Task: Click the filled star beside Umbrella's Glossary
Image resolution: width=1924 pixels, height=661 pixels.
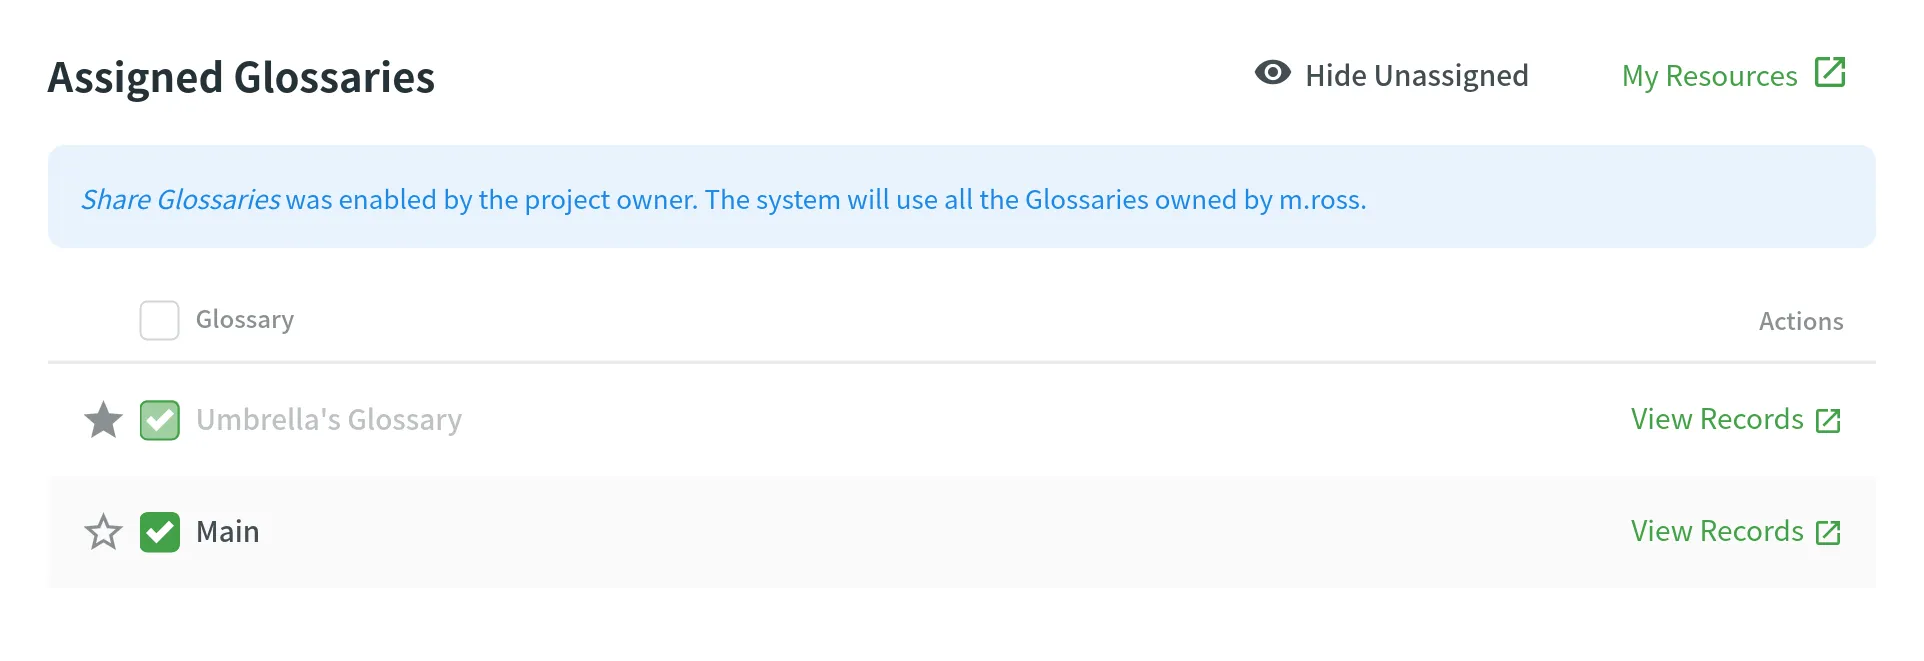Action: (x=102, y=420)
